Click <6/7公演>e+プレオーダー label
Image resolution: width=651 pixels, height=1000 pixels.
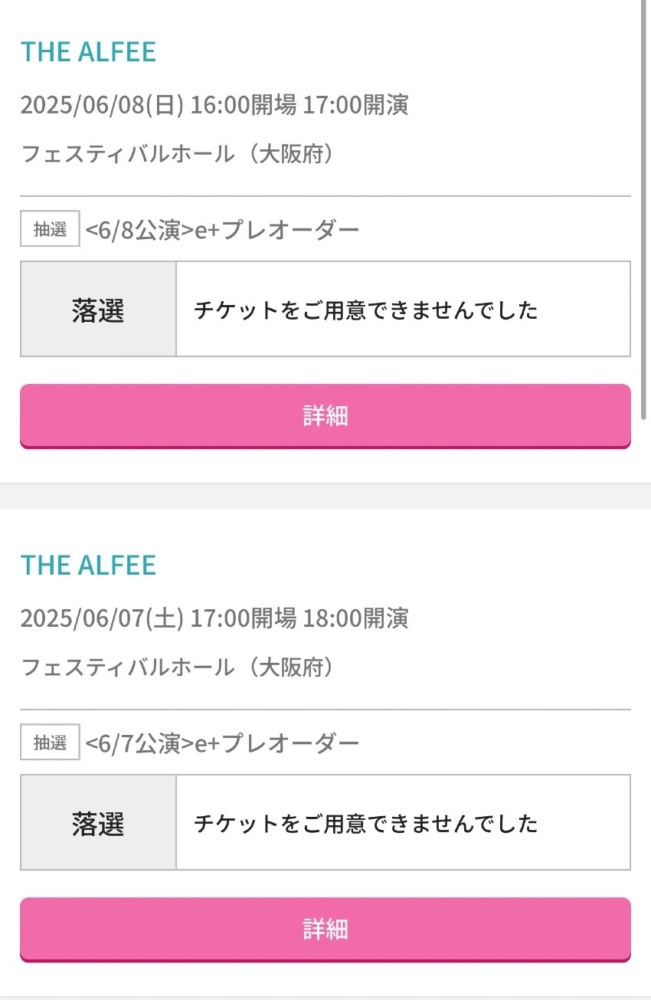[x=222, y=743]
